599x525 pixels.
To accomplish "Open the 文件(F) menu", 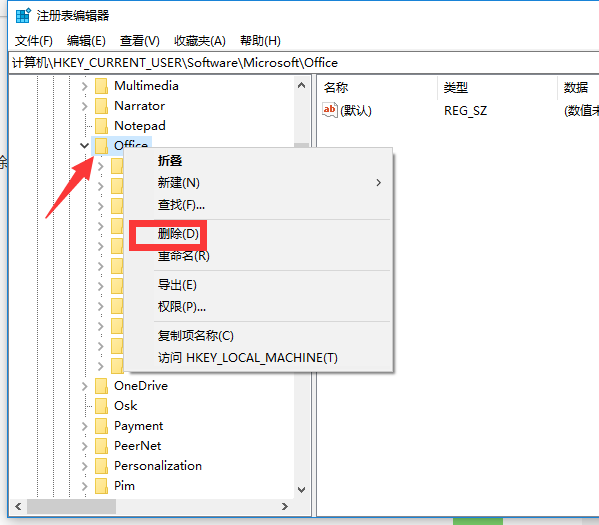I will [x=34, y=41].
